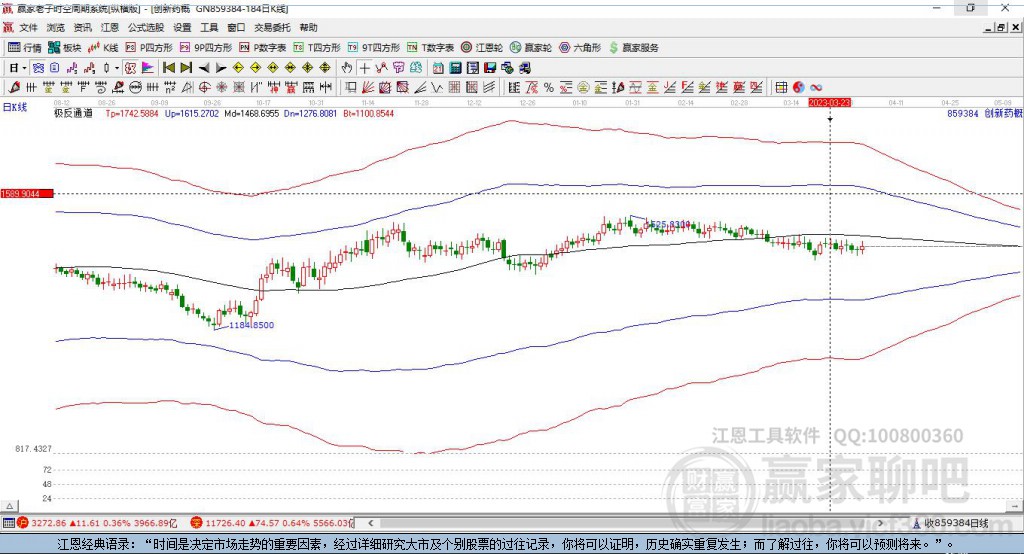Open the 窗口 menu

[236, 27]
